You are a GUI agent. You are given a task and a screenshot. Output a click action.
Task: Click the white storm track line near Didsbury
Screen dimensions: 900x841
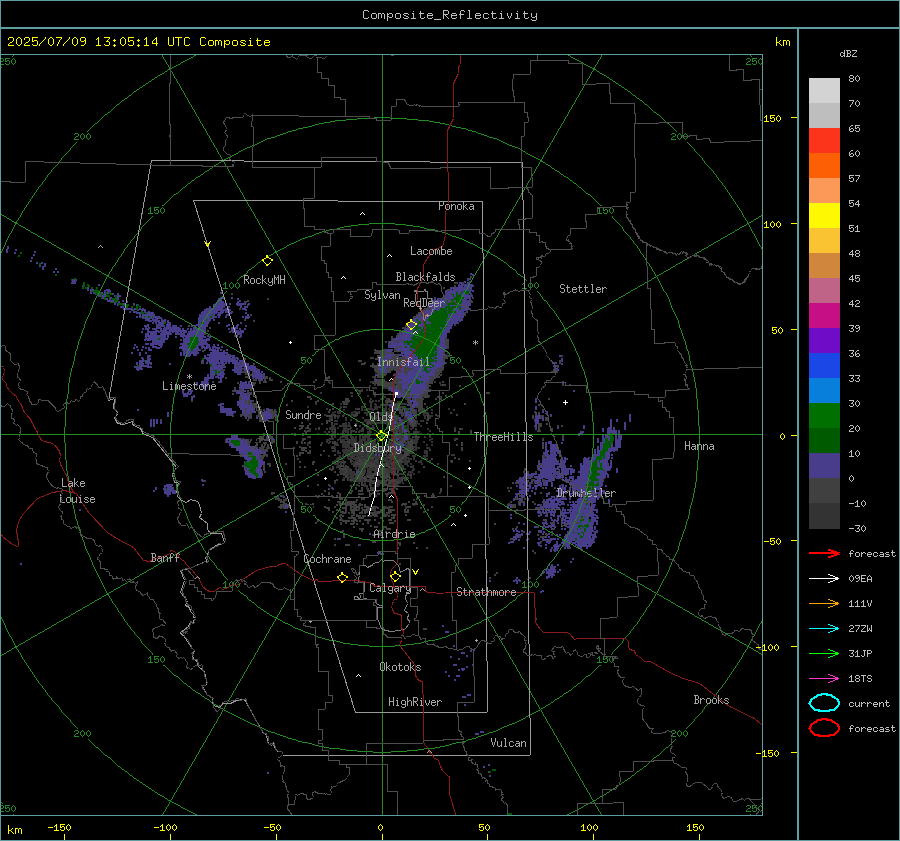pos(383,454)
